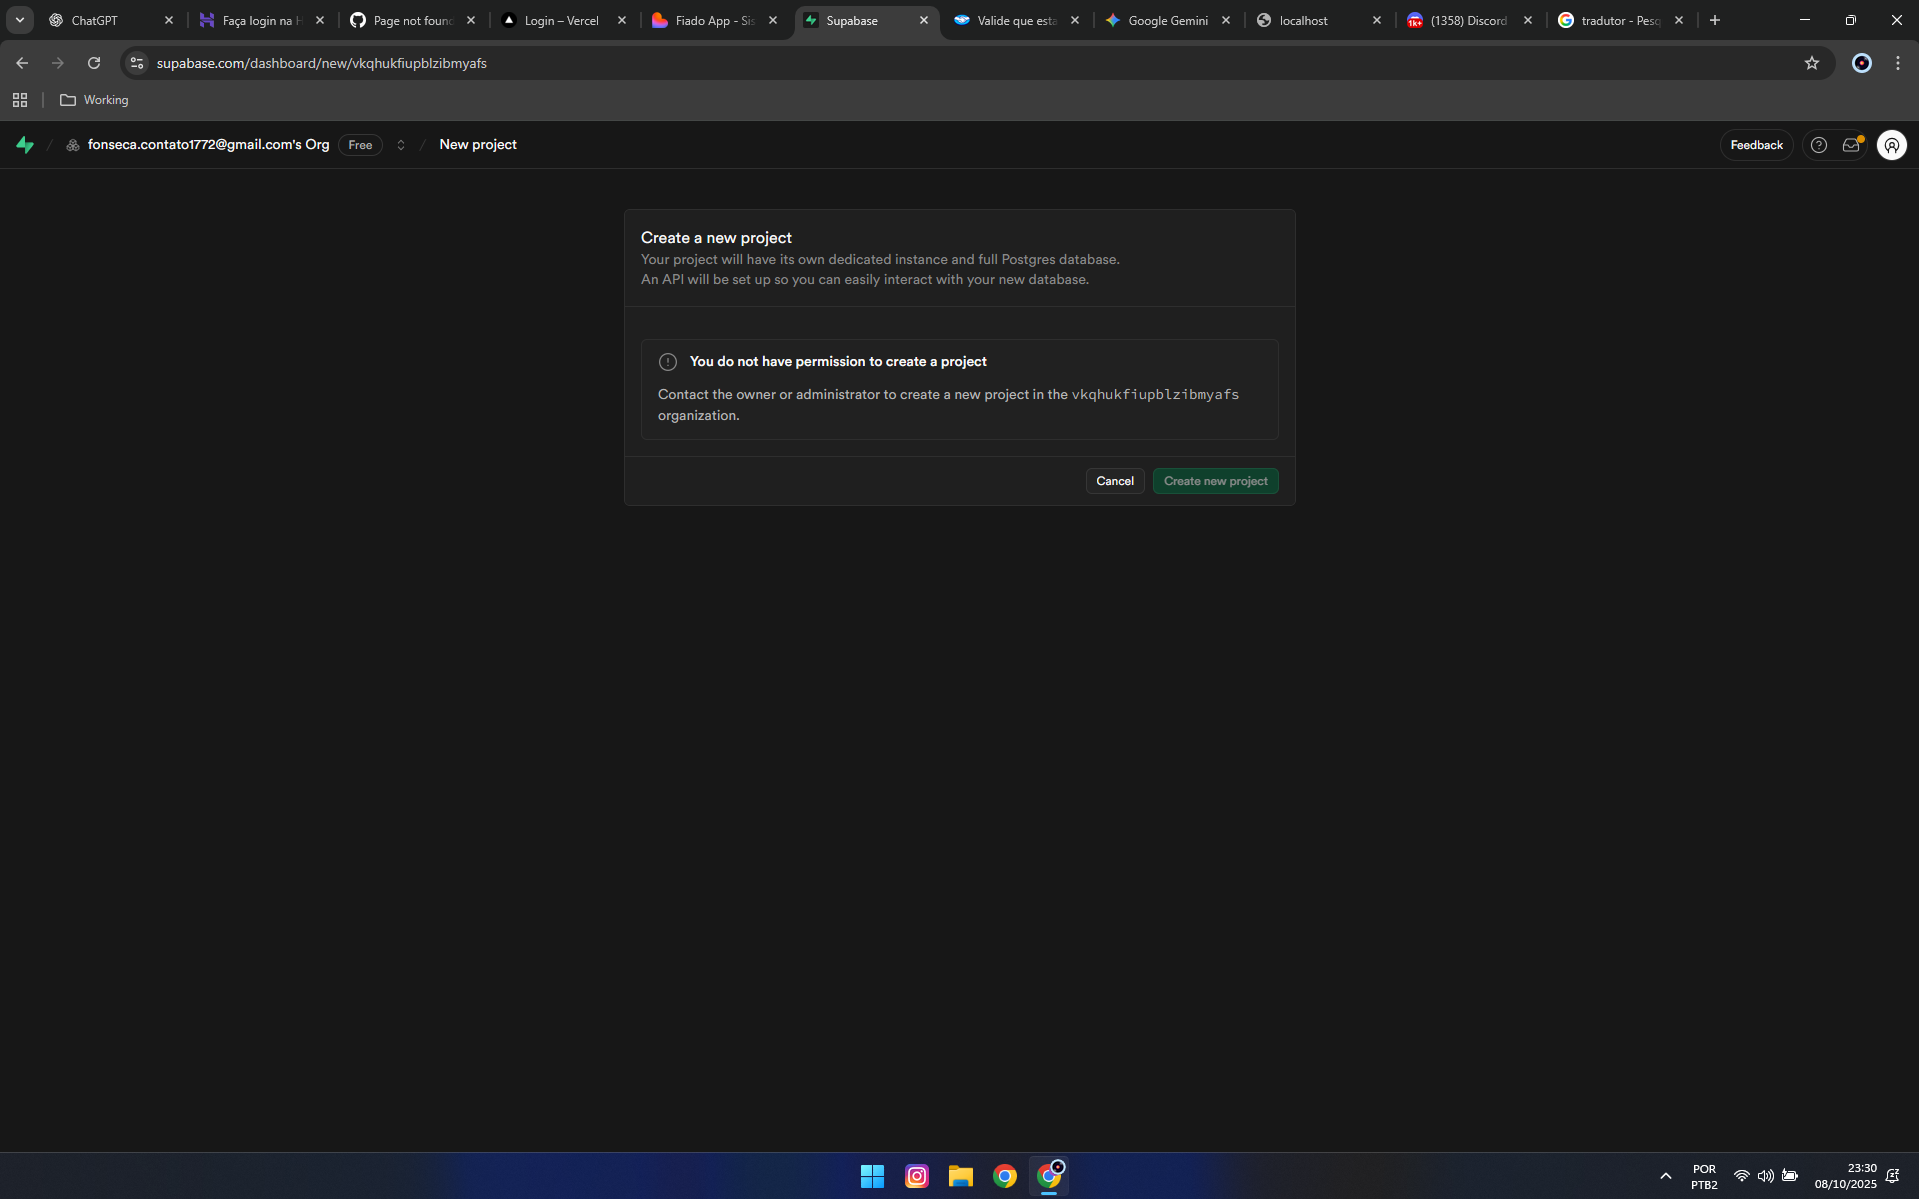Open the Chrome profile icon
Screen dimensions: 1919x1199
1862,63
